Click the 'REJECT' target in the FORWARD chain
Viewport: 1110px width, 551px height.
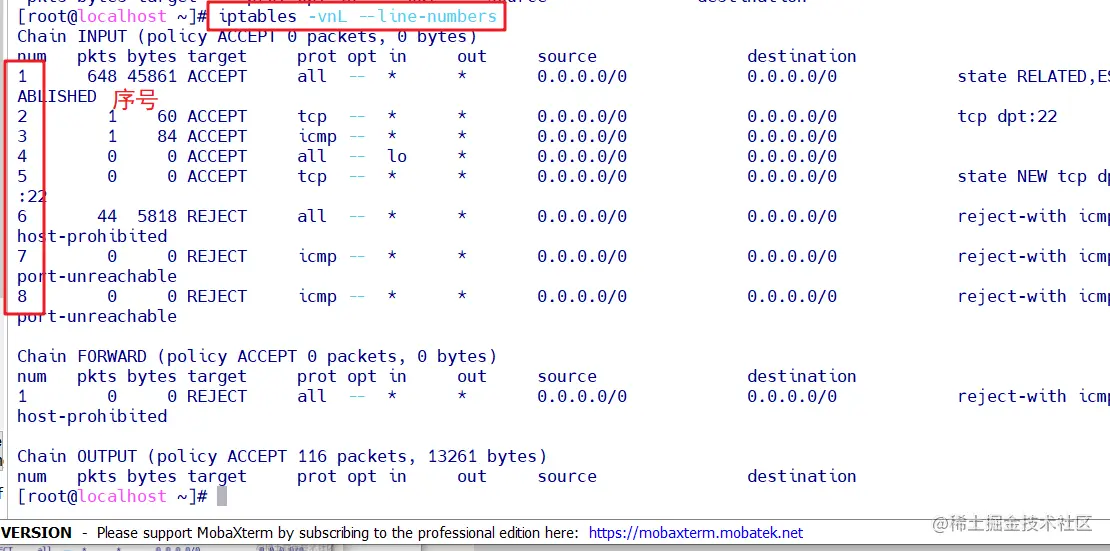coord(217,396)
